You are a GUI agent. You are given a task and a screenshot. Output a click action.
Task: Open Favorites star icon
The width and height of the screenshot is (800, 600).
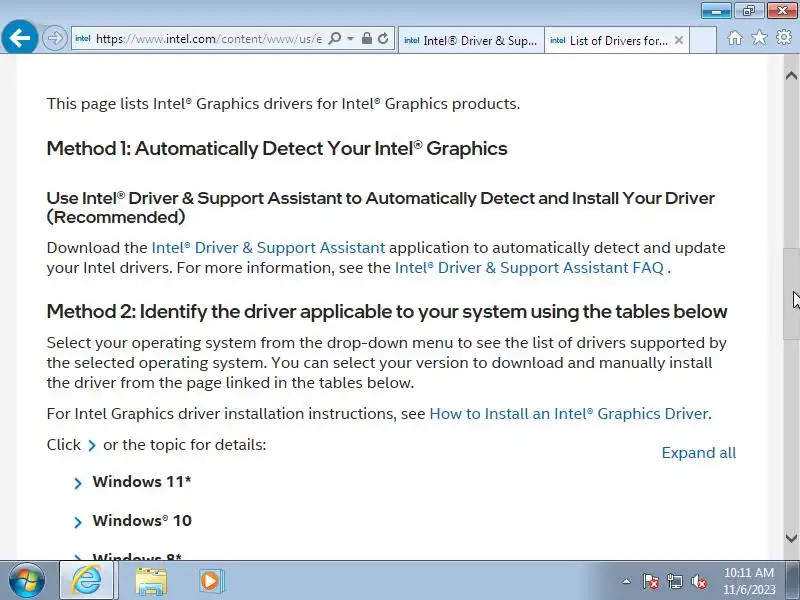[x=759, y=37]
